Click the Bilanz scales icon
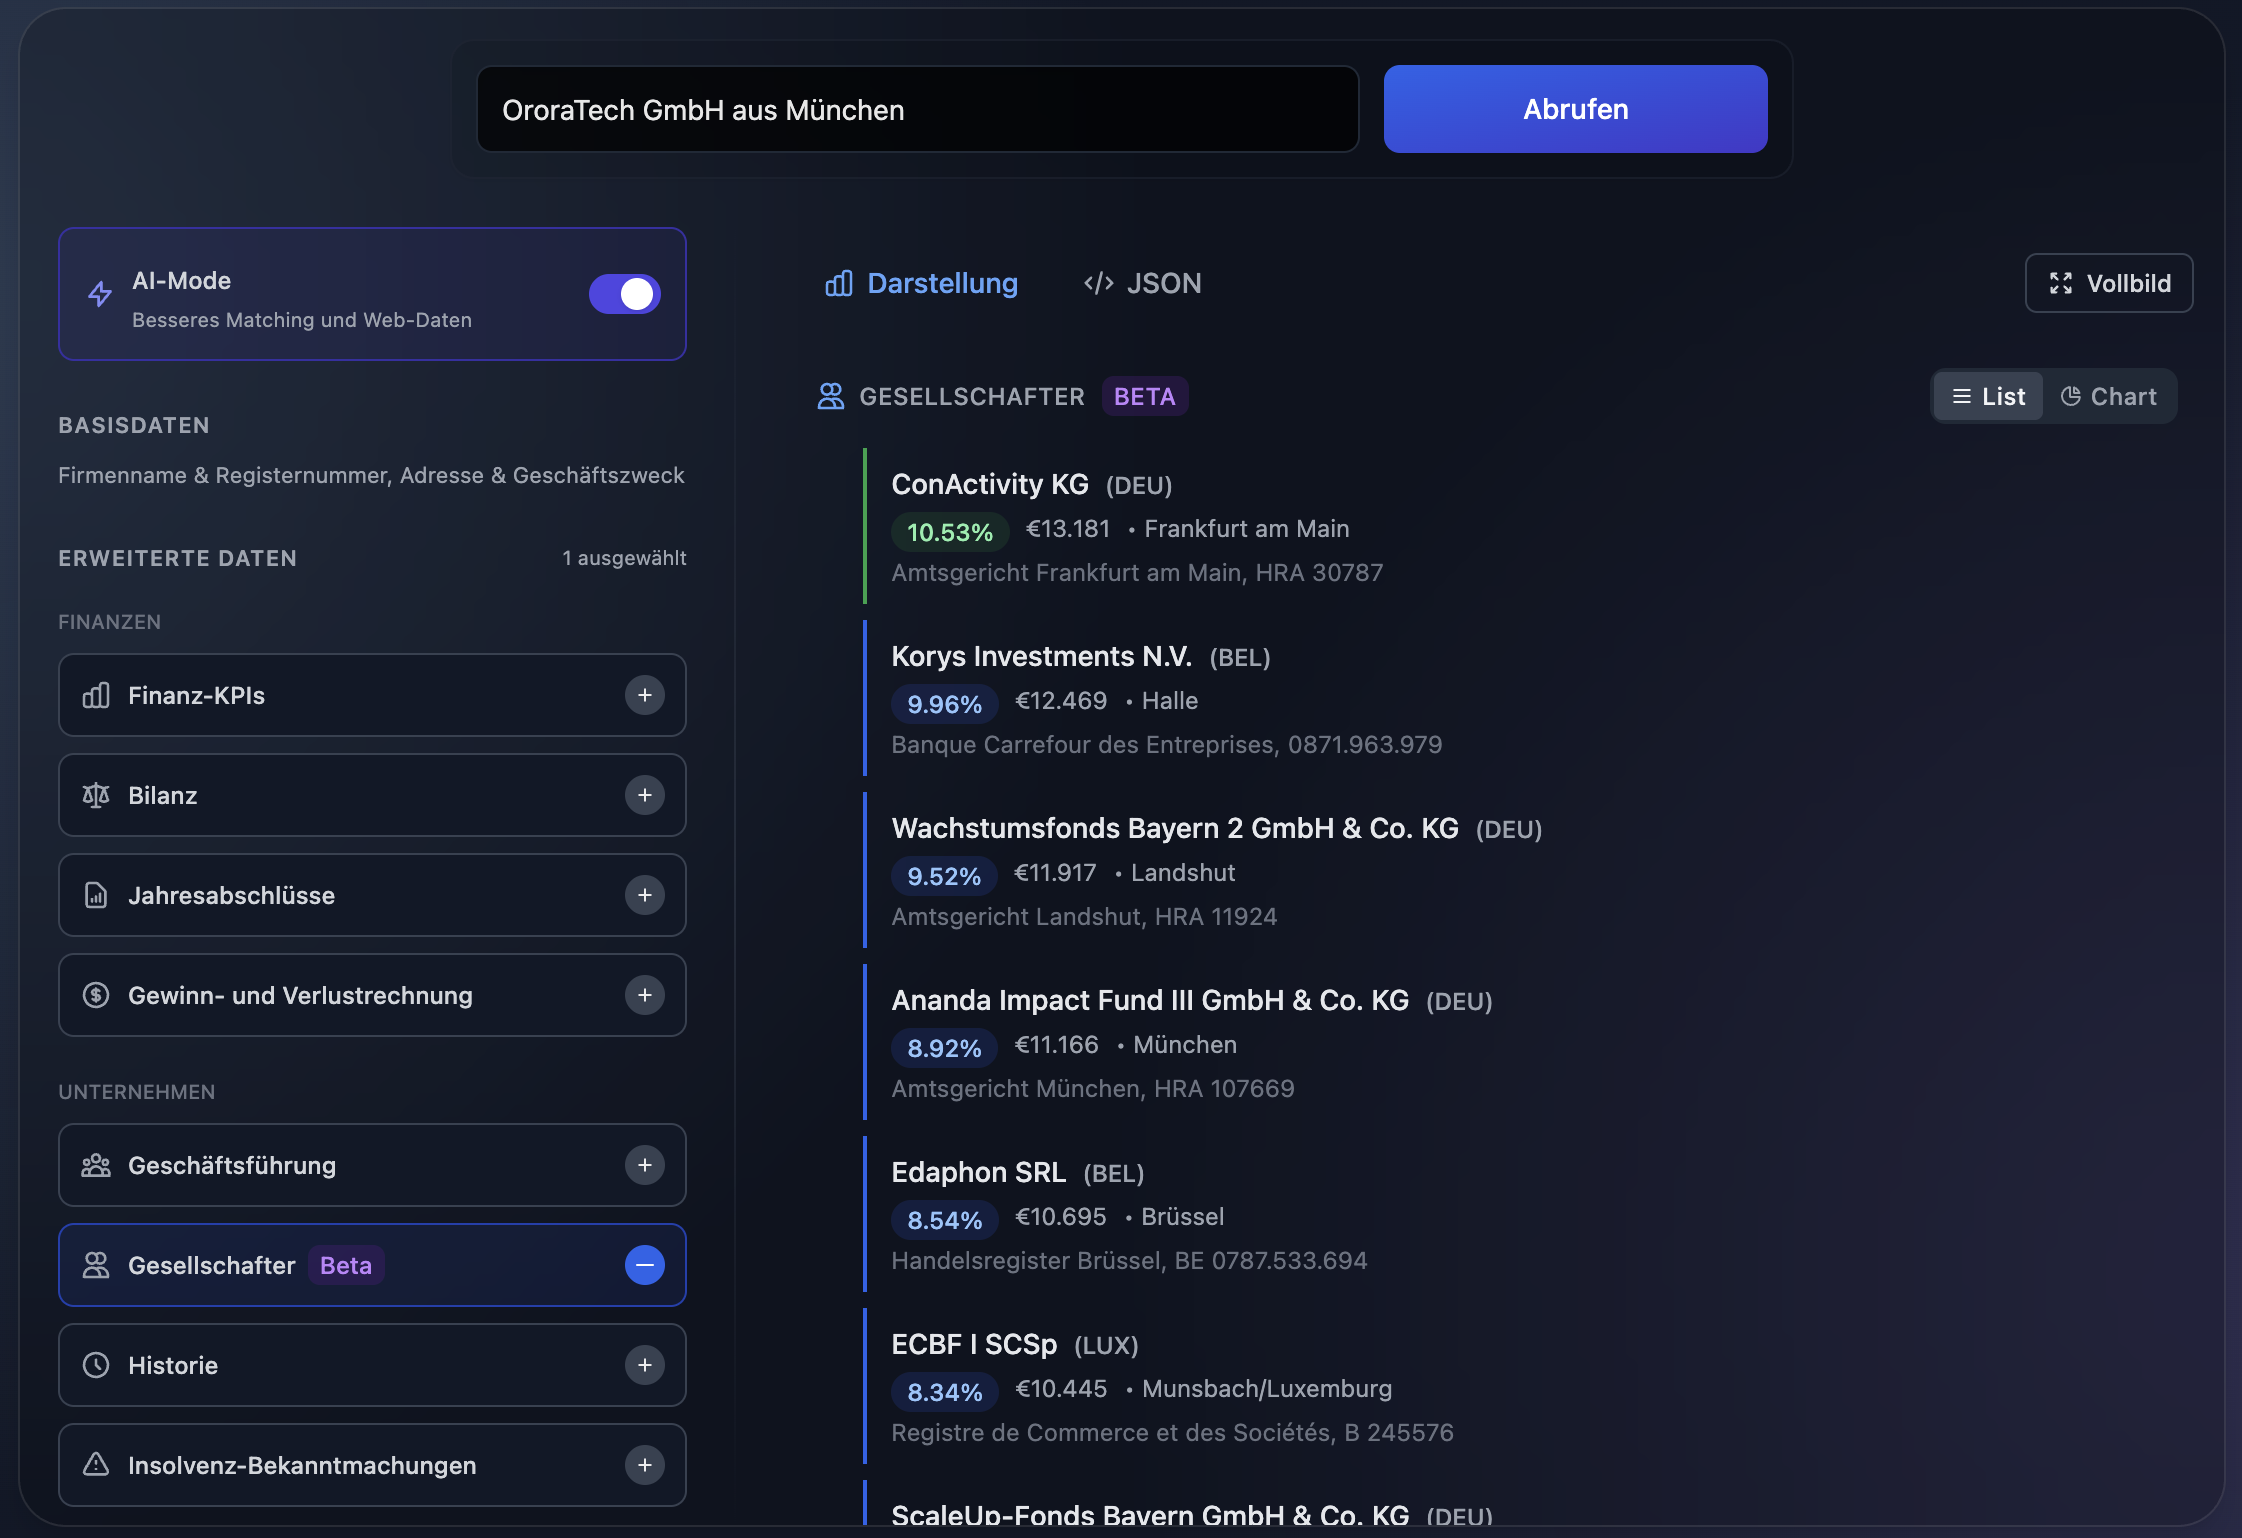 pyautogui.click(x=96, y=795)
